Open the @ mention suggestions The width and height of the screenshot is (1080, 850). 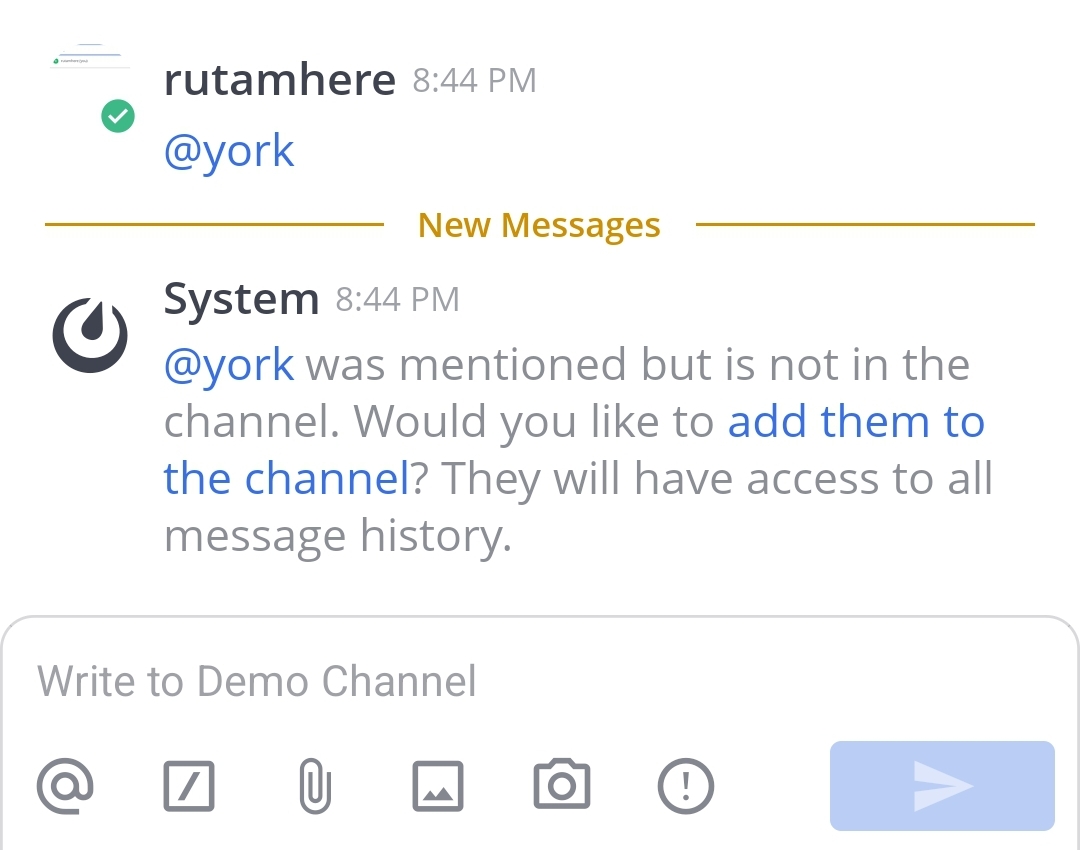[64, 785]
